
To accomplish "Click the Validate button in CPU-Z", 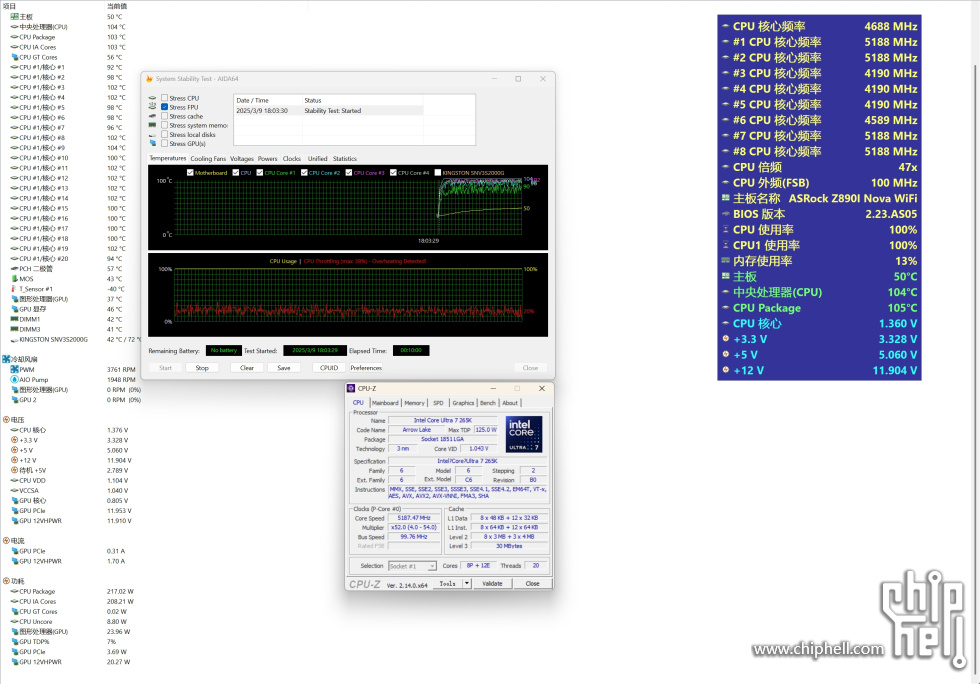I will [492, 583].
